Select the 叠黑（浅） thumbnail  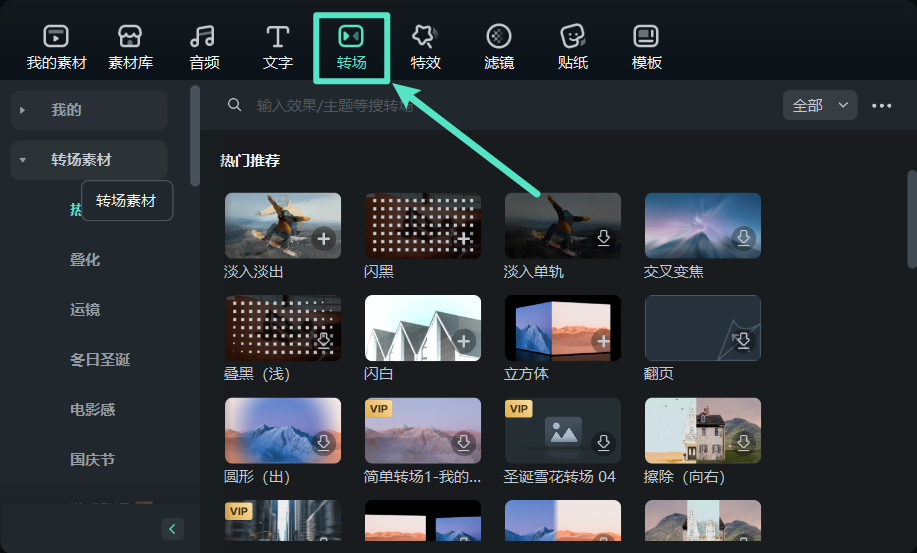pos(283,328)
